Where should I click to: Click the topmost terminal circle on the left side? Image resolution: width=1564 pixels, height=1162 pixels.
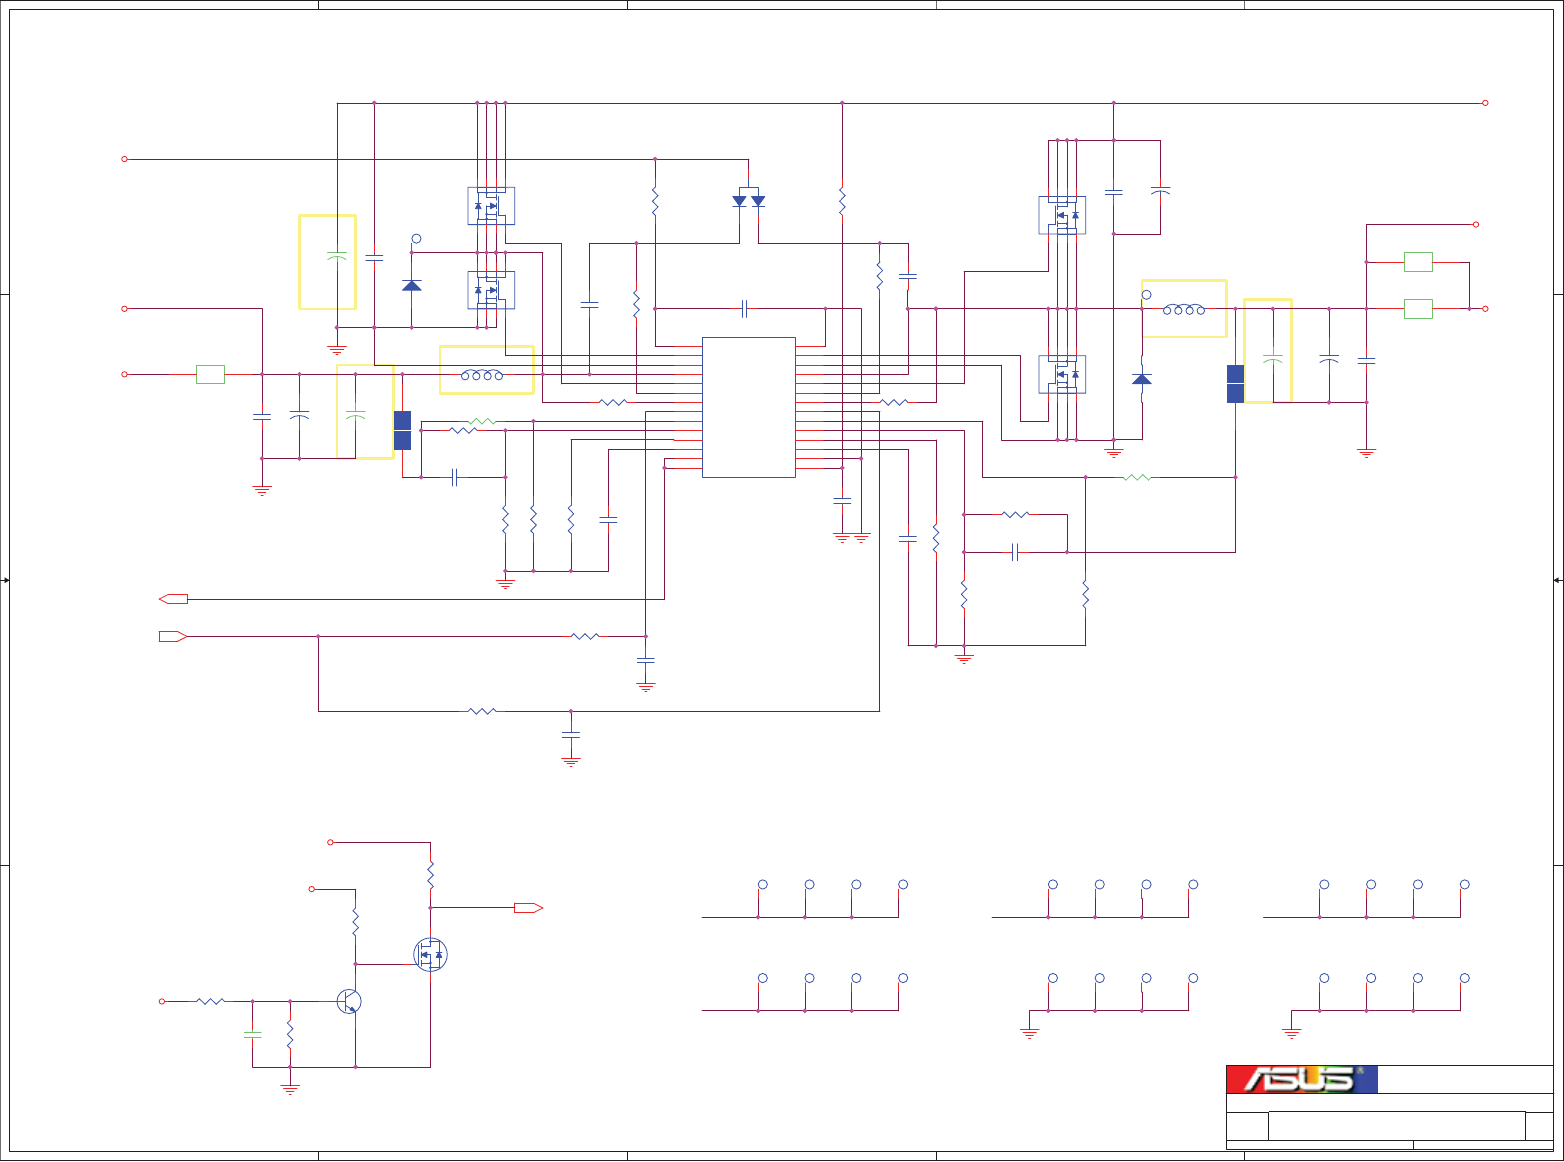point(124,159)
